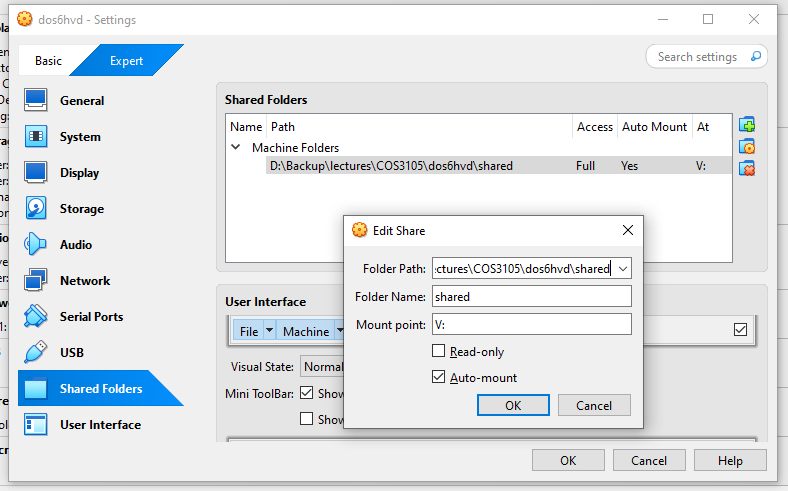Select the Expert tab

point(126,61)
